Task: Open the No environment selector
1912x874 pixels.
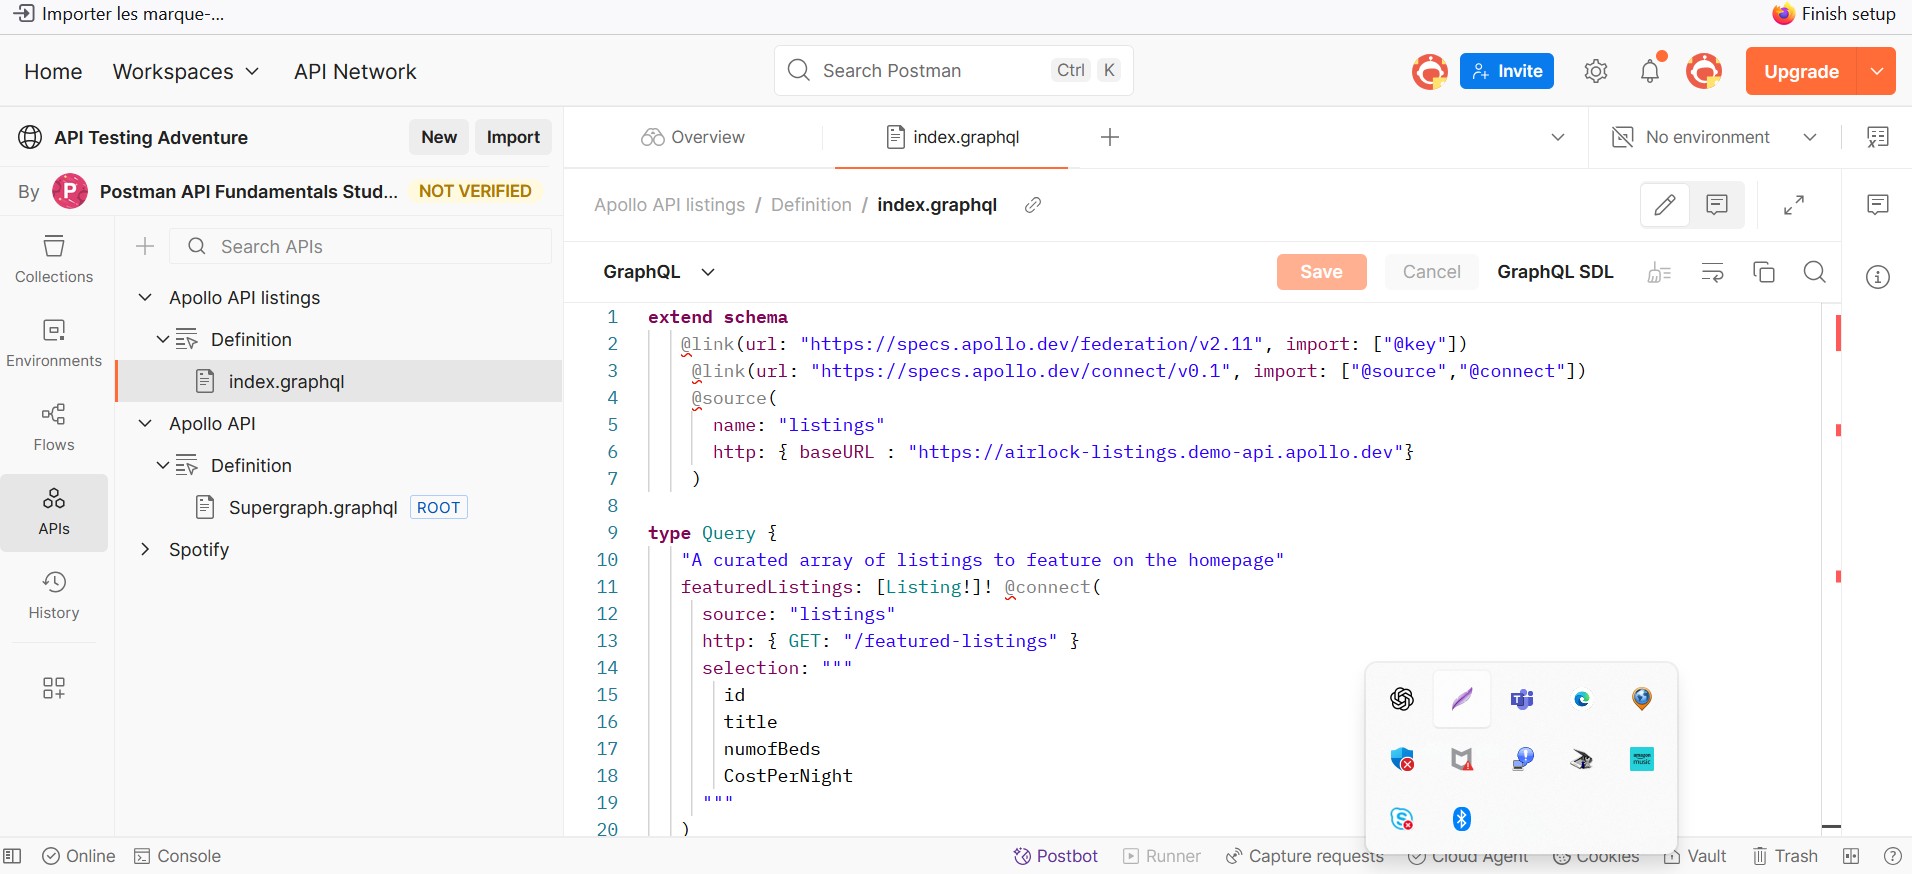Action: point(1714,137)
